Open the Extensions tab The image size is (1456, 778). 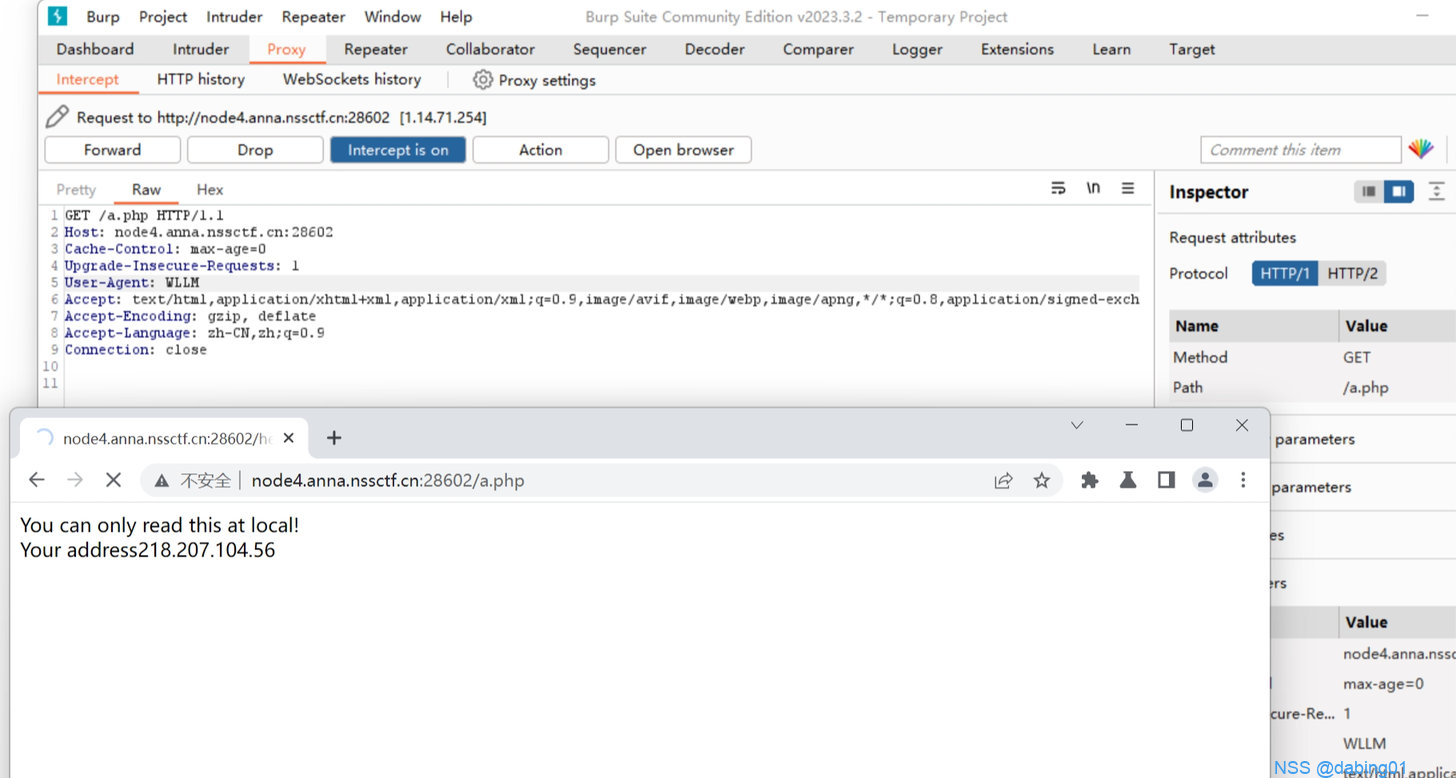[1017, 49]
